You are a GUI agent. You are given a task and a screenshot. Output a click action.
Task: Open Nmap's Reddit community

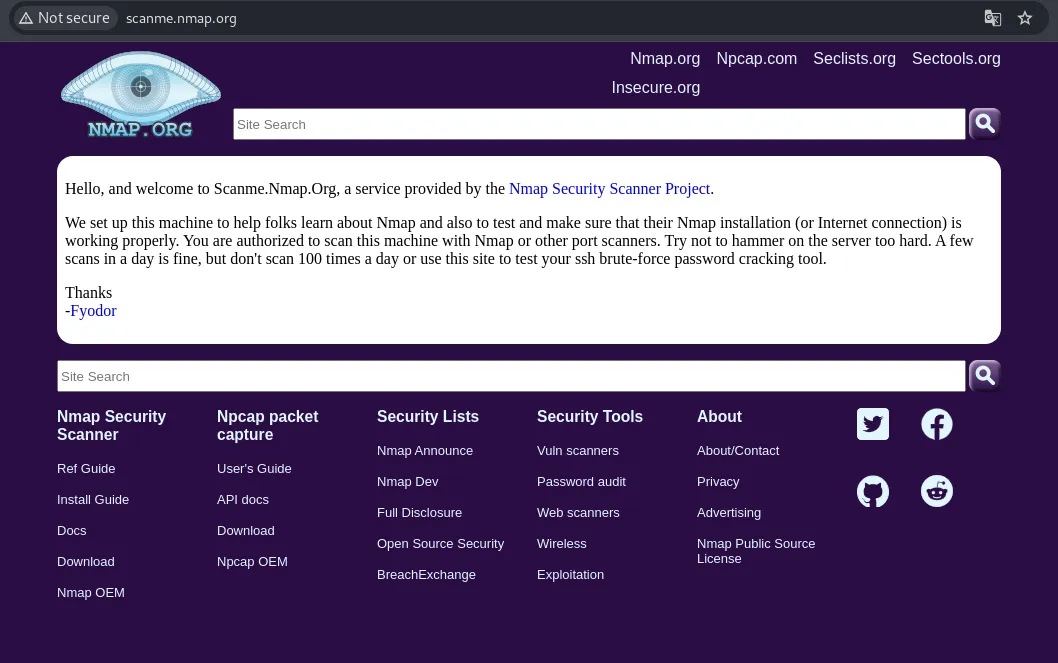(936, 491)
